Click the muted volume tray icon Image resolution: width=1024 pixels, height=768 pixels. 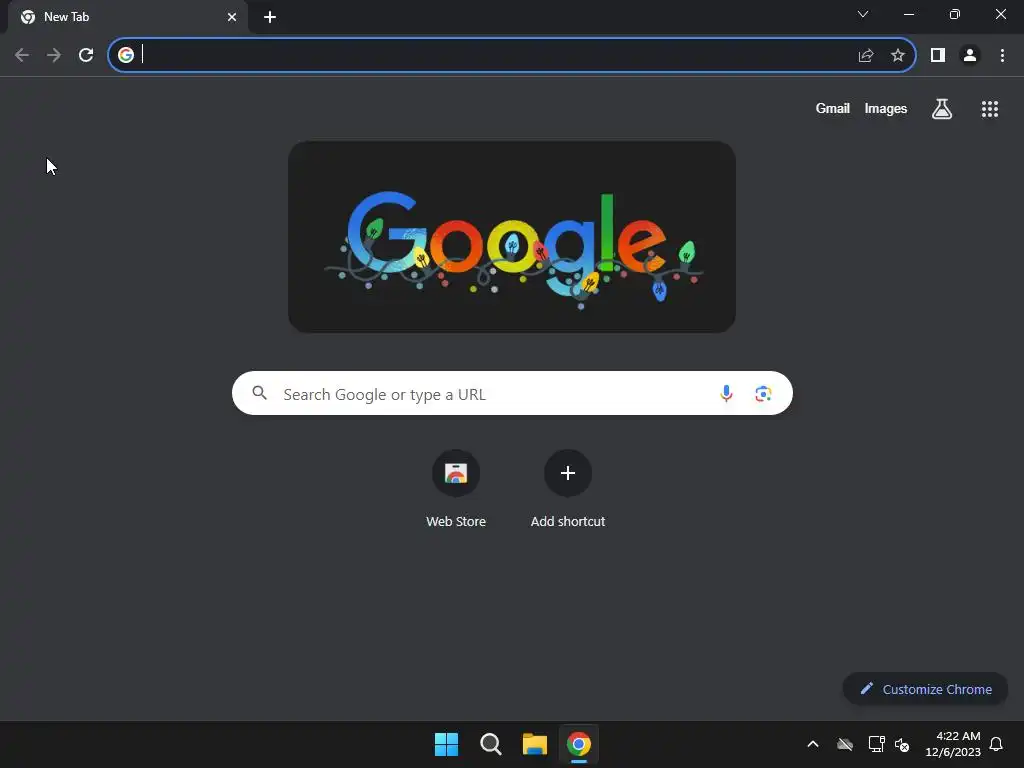(902, 744)
